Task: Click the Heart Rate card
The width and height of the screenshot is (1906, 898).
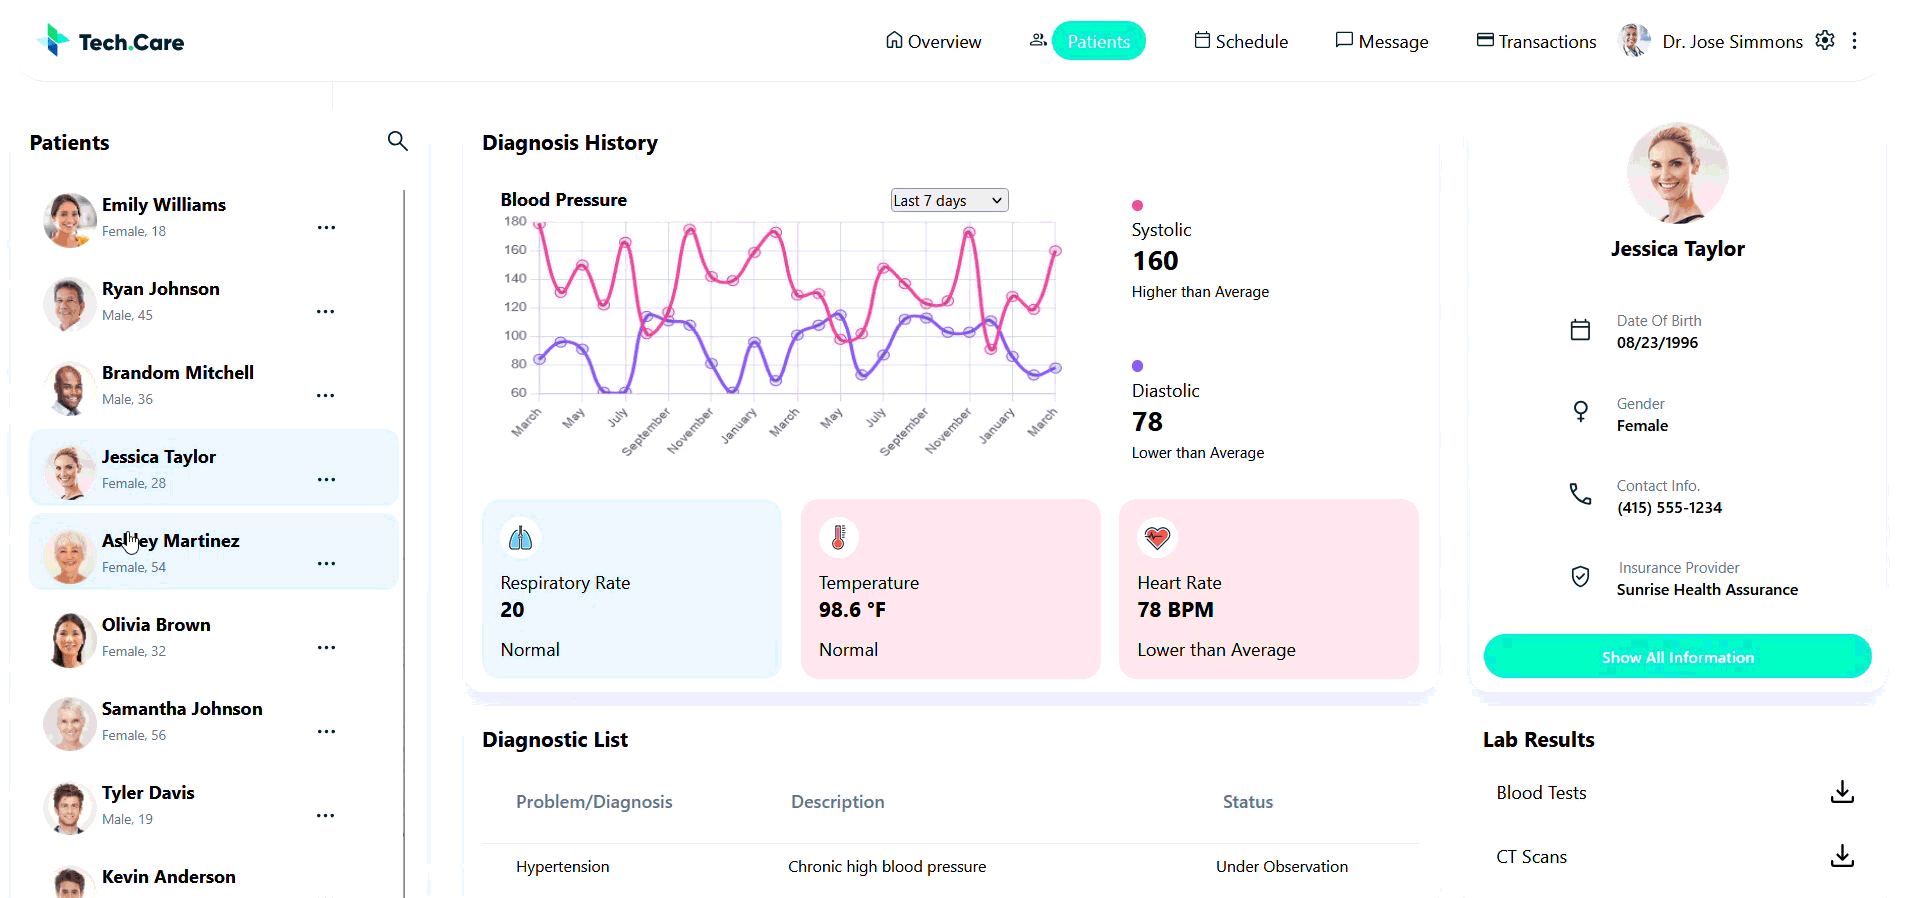Action: click(x=1268, y=589)
